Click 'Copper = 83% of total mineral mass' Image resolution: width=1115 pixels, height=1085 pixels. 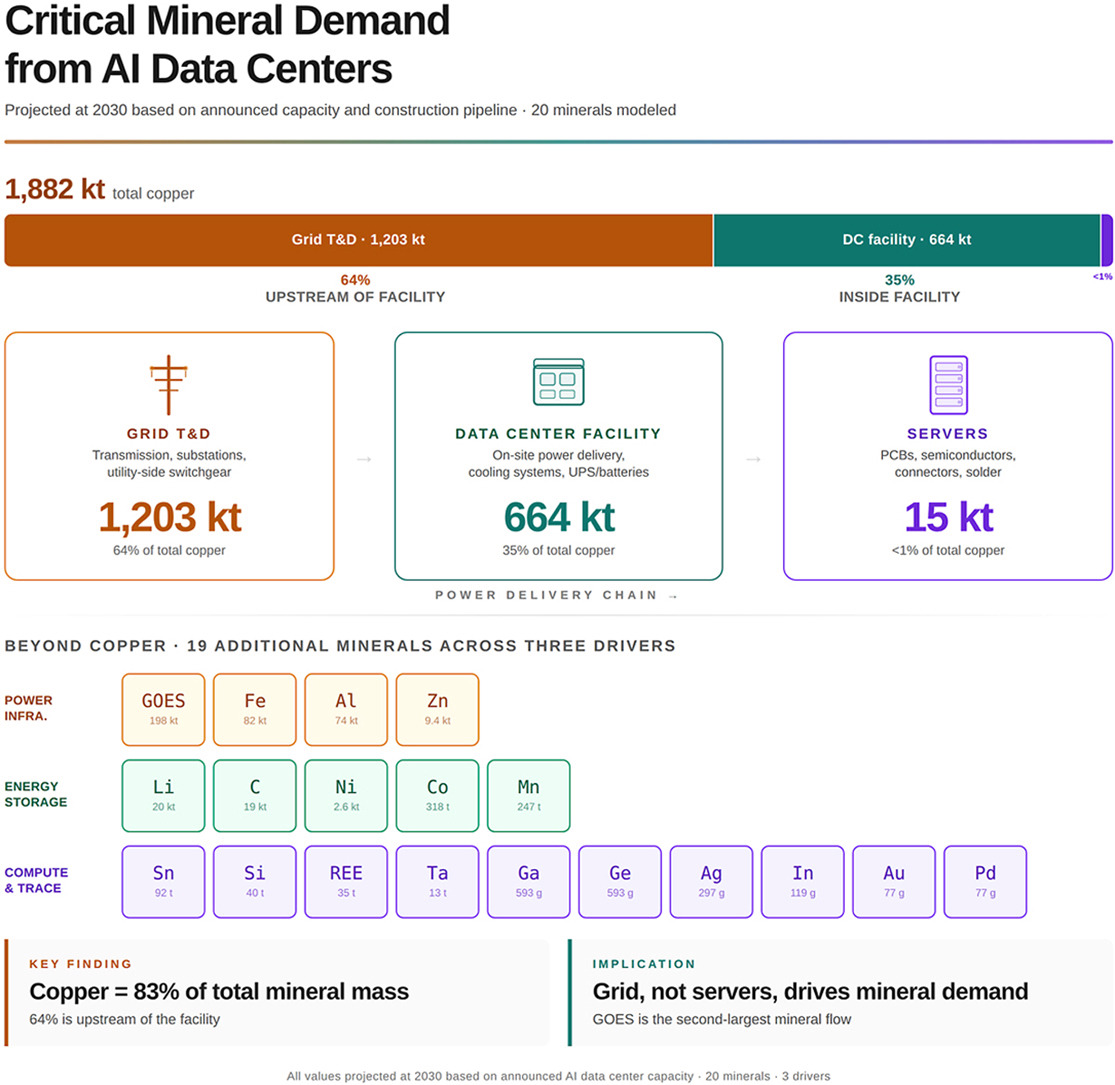[x=219, y=992]
